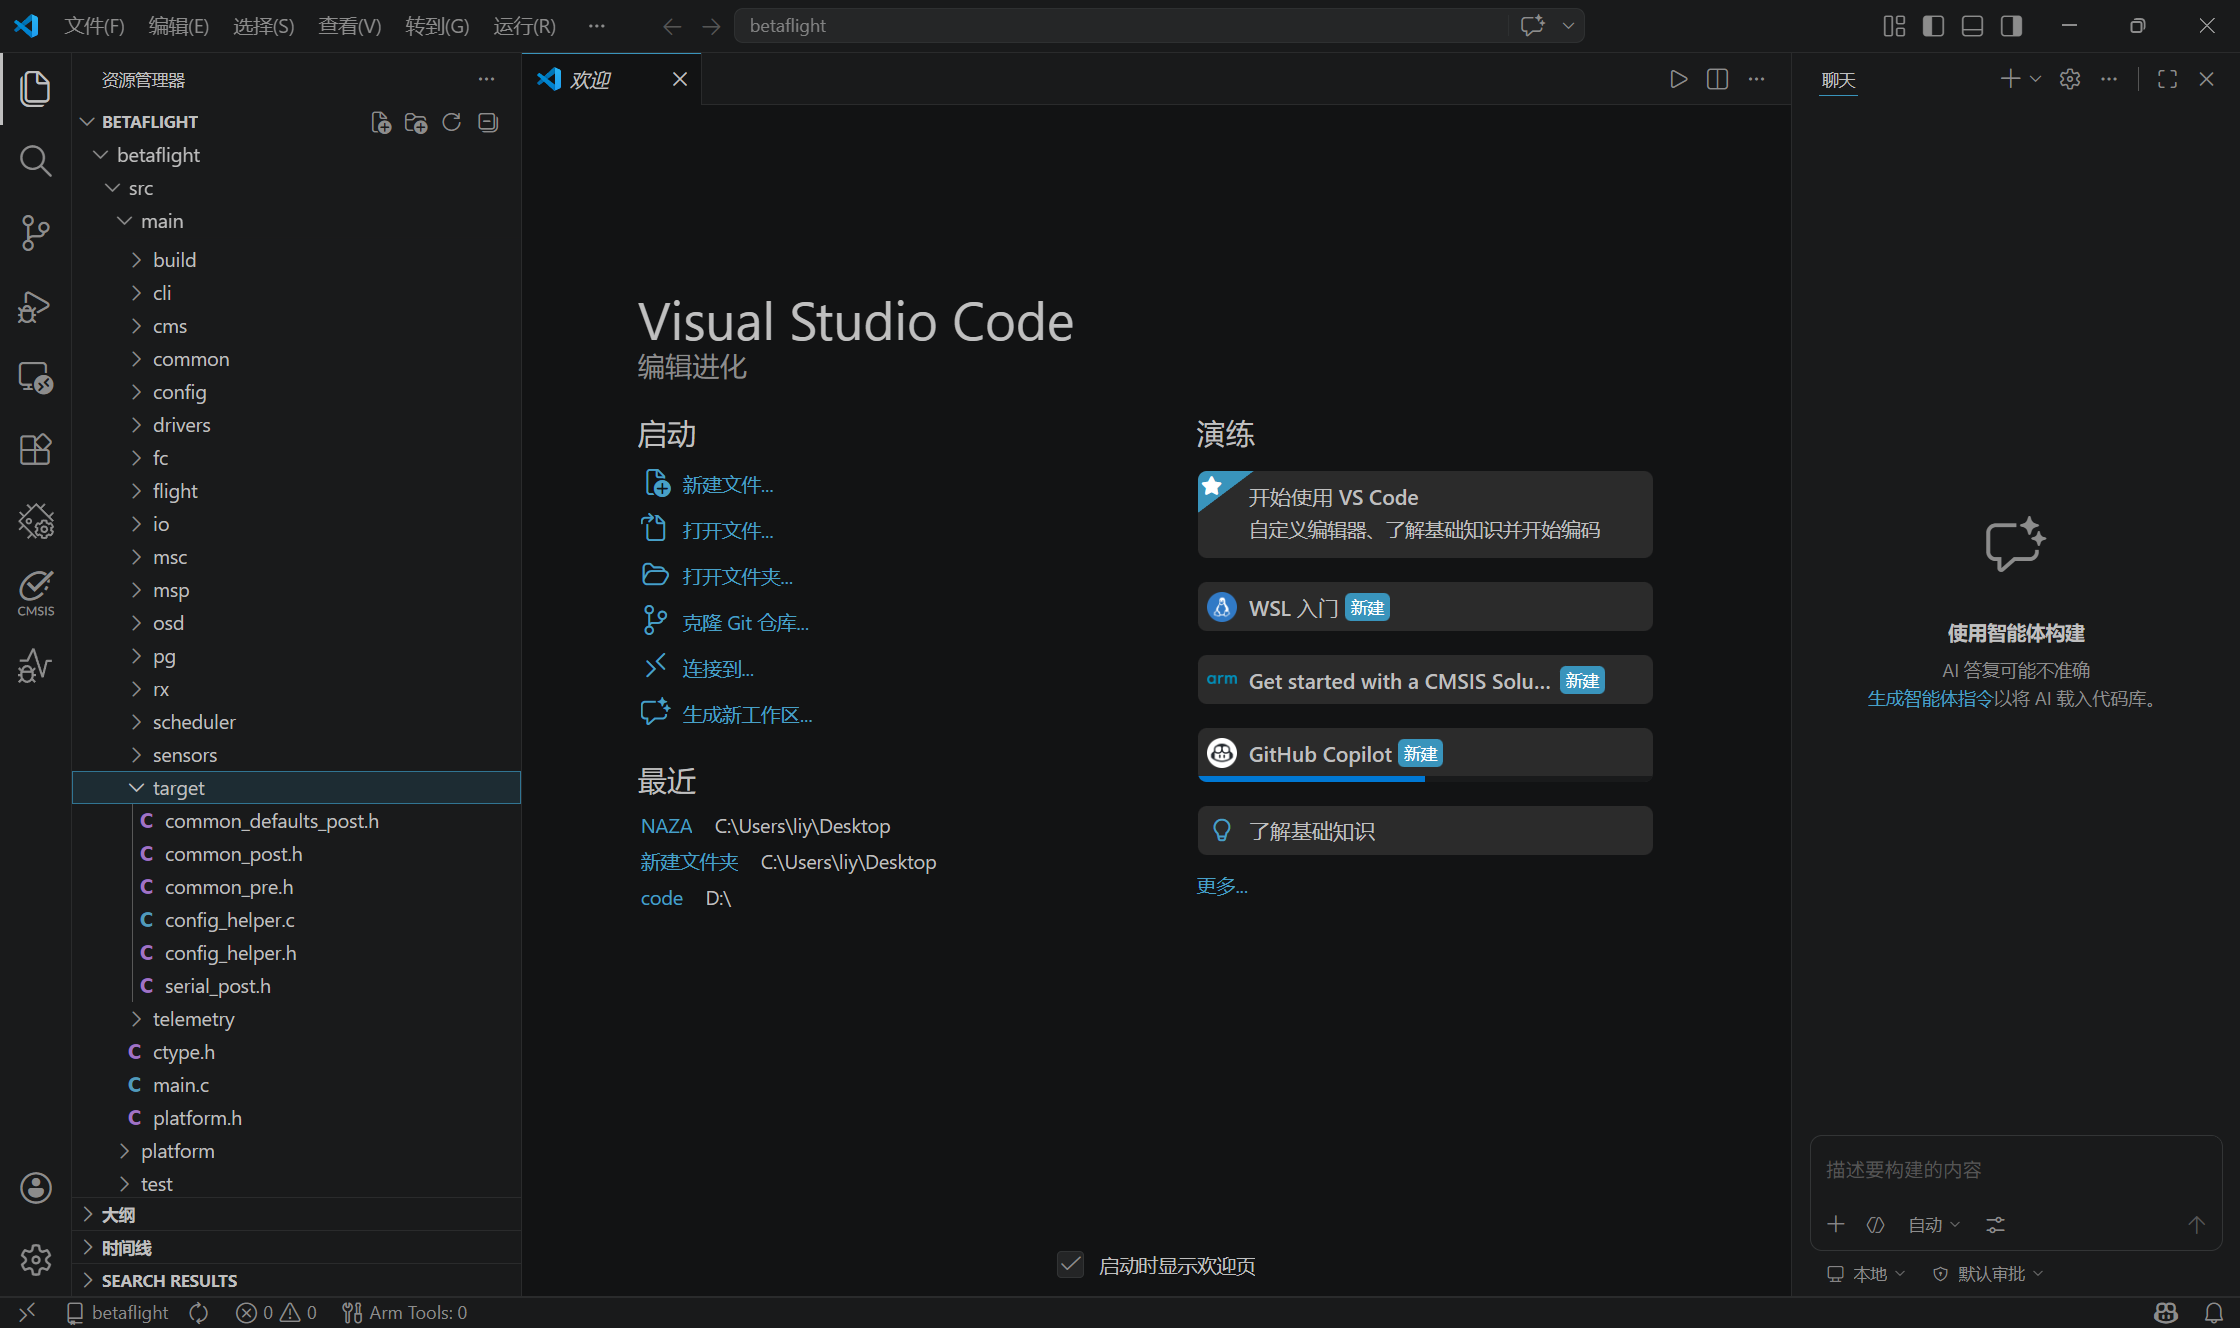
Task: Open the GitHub Copilot walkthrough
Action: (x=1425, y=754)
